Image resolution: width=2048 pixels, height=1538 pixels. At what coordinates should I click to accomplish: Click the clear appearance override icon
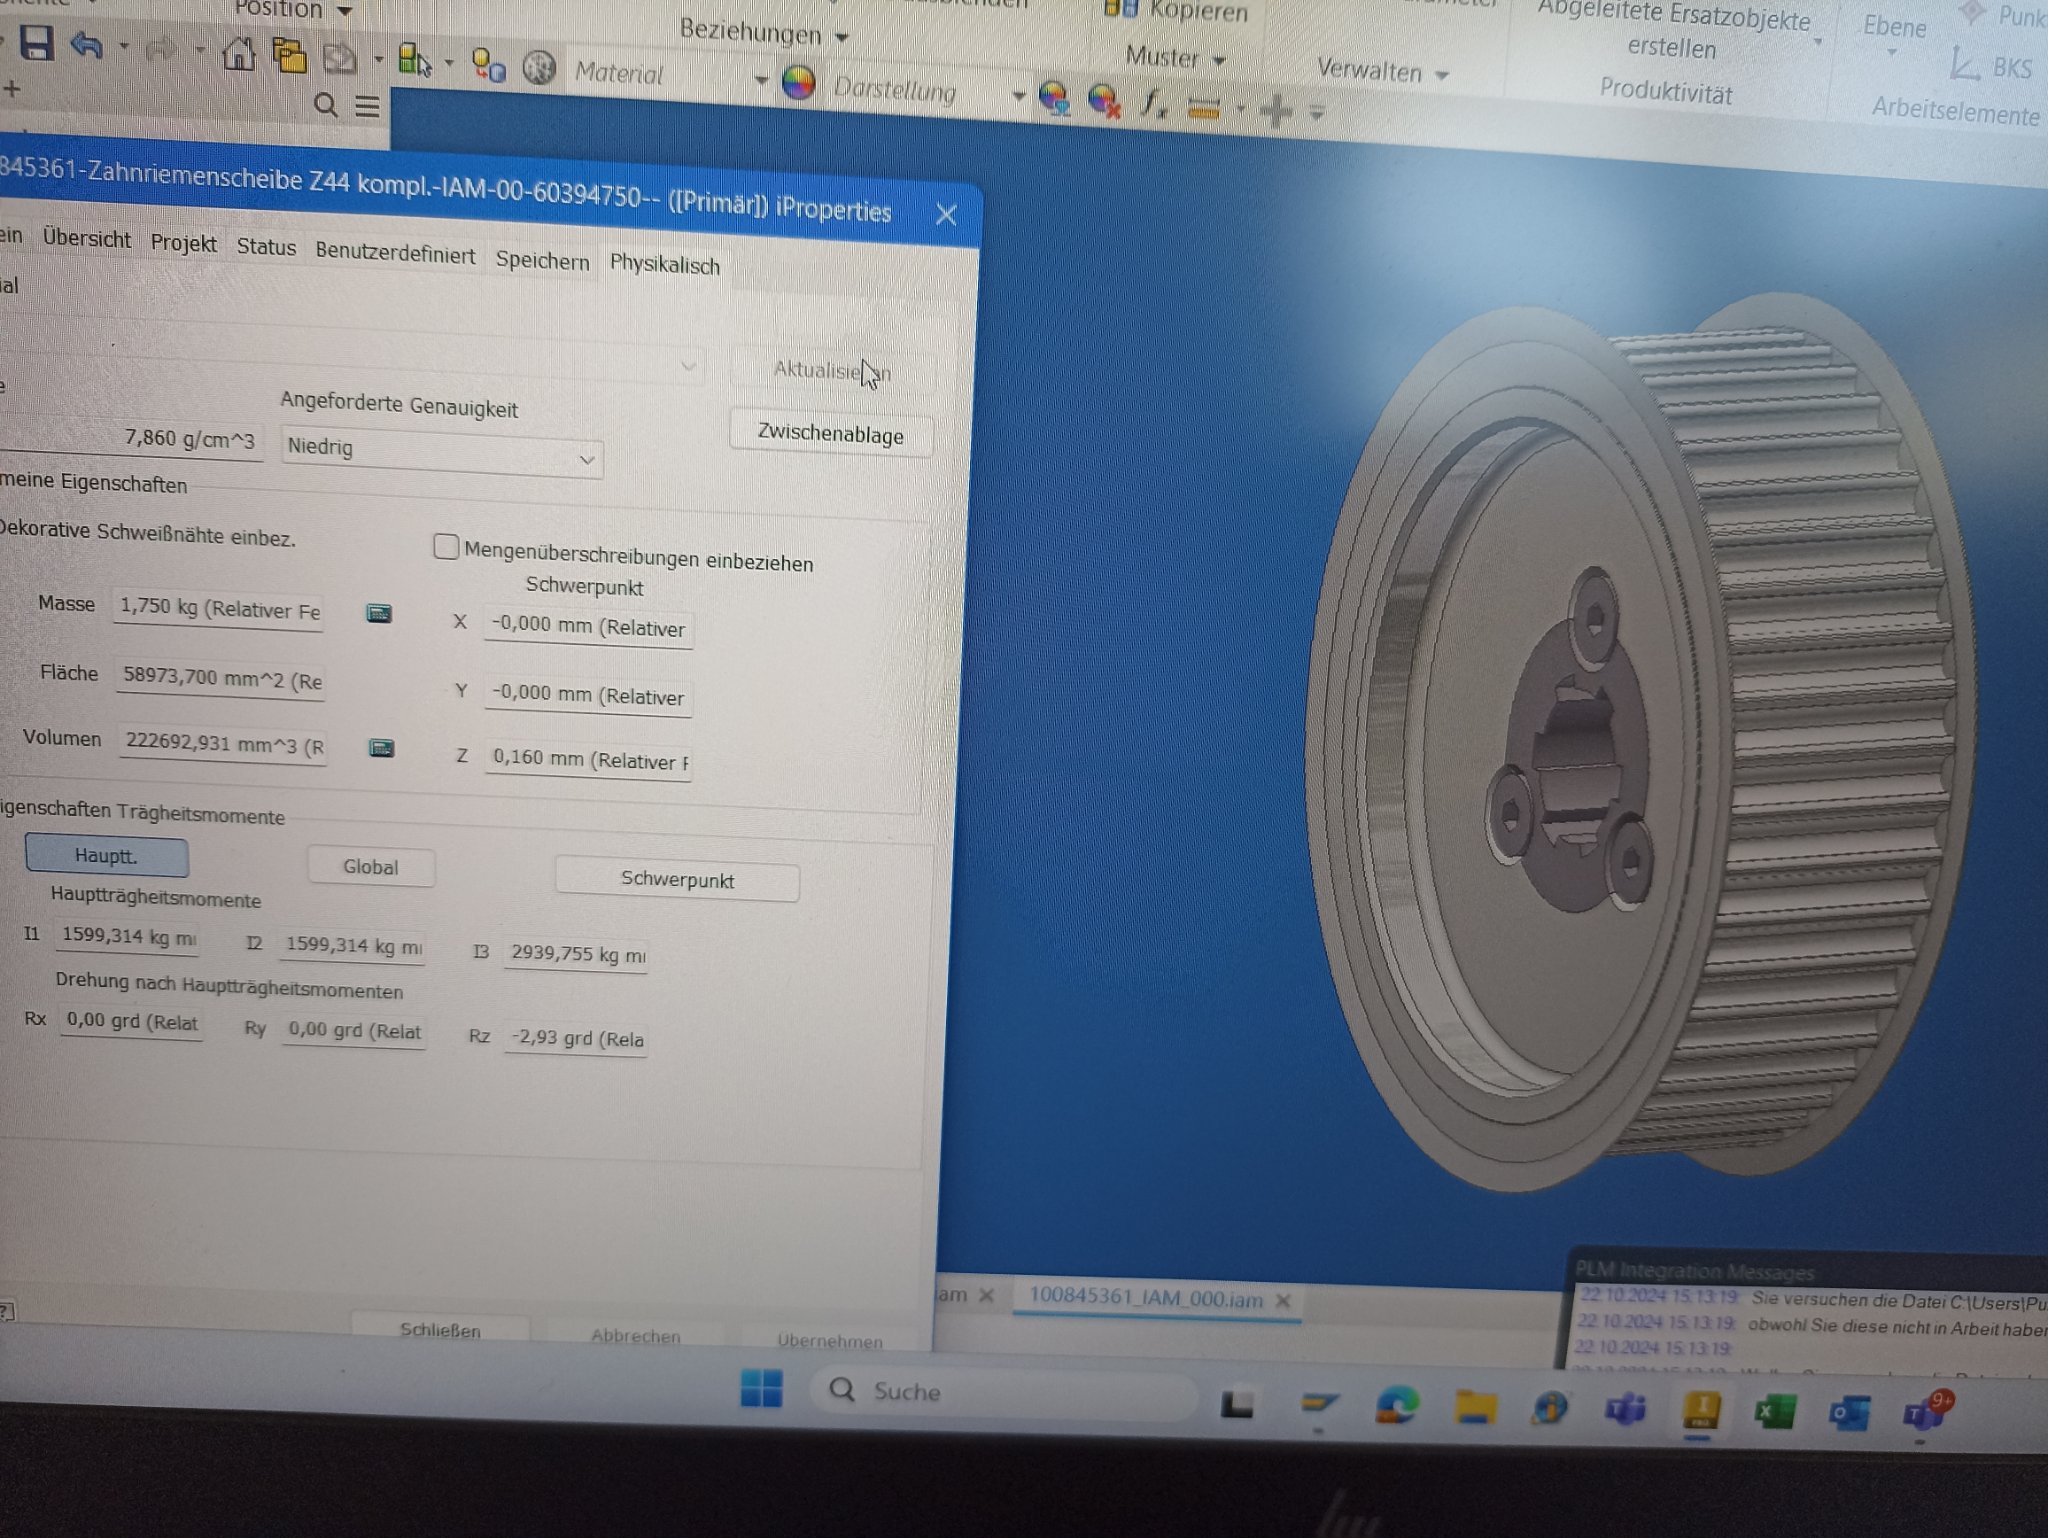[1104, 101]
